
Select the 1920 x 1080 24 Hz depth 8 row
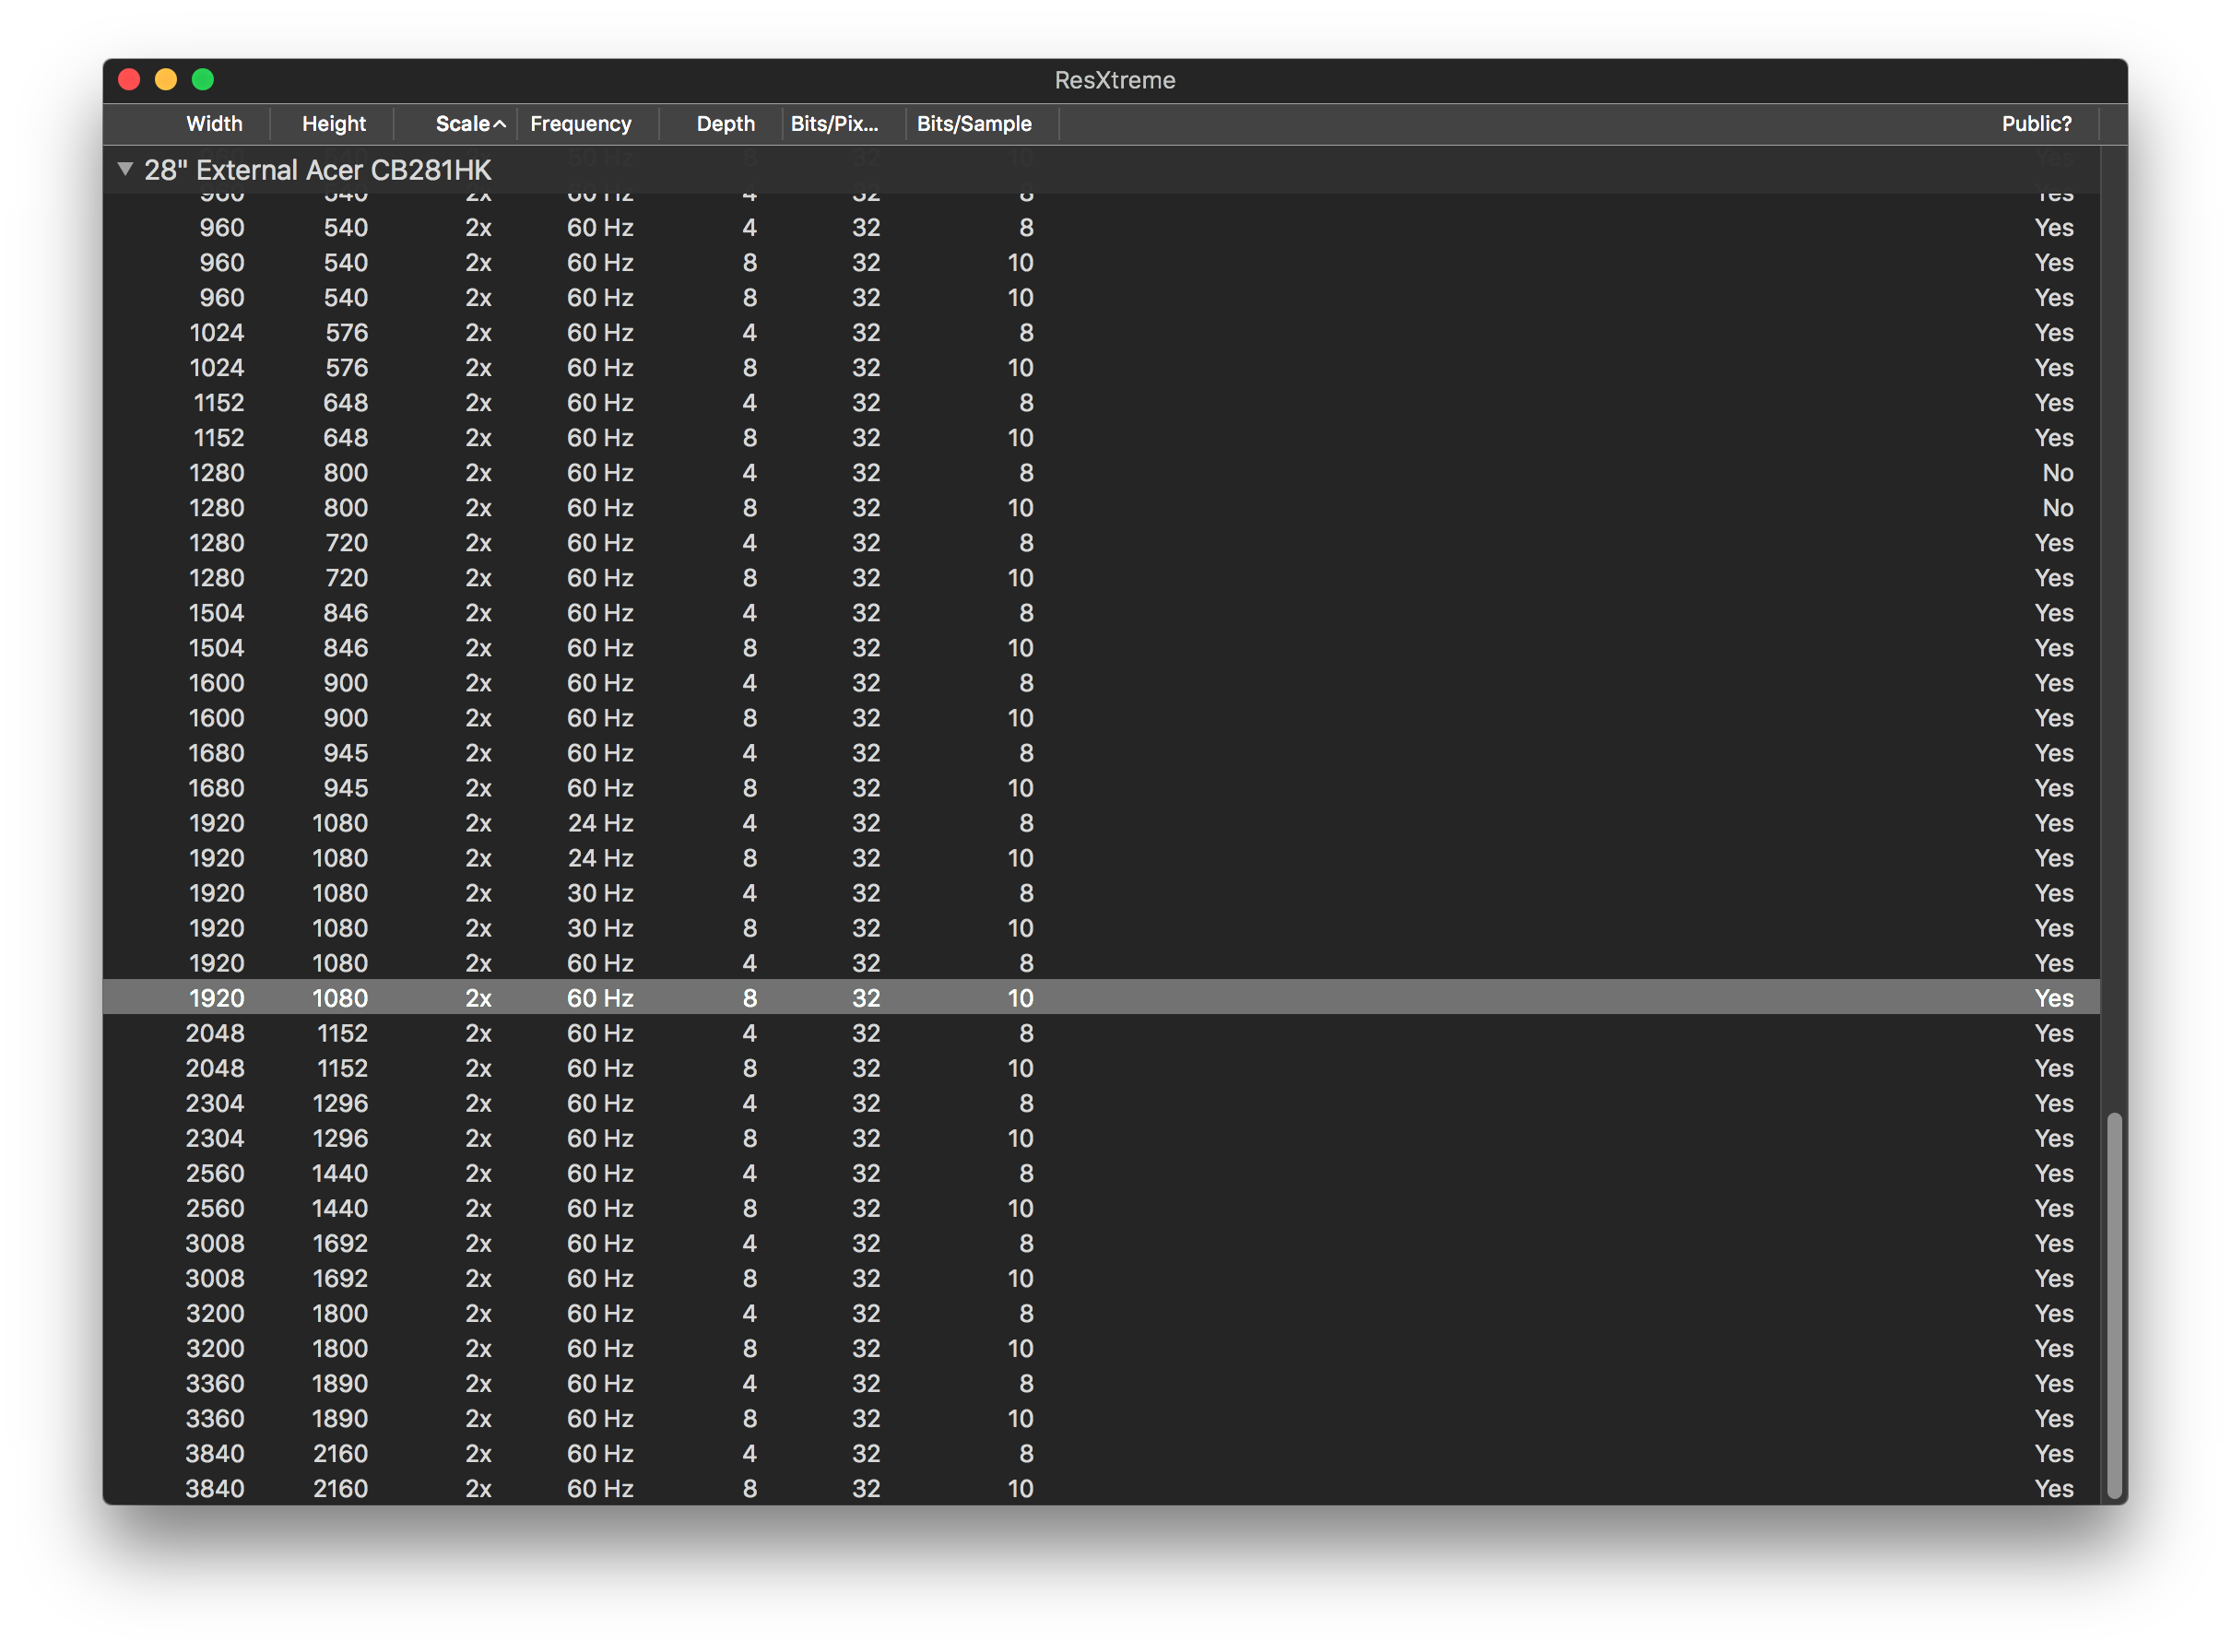click(x=600, y=858)
